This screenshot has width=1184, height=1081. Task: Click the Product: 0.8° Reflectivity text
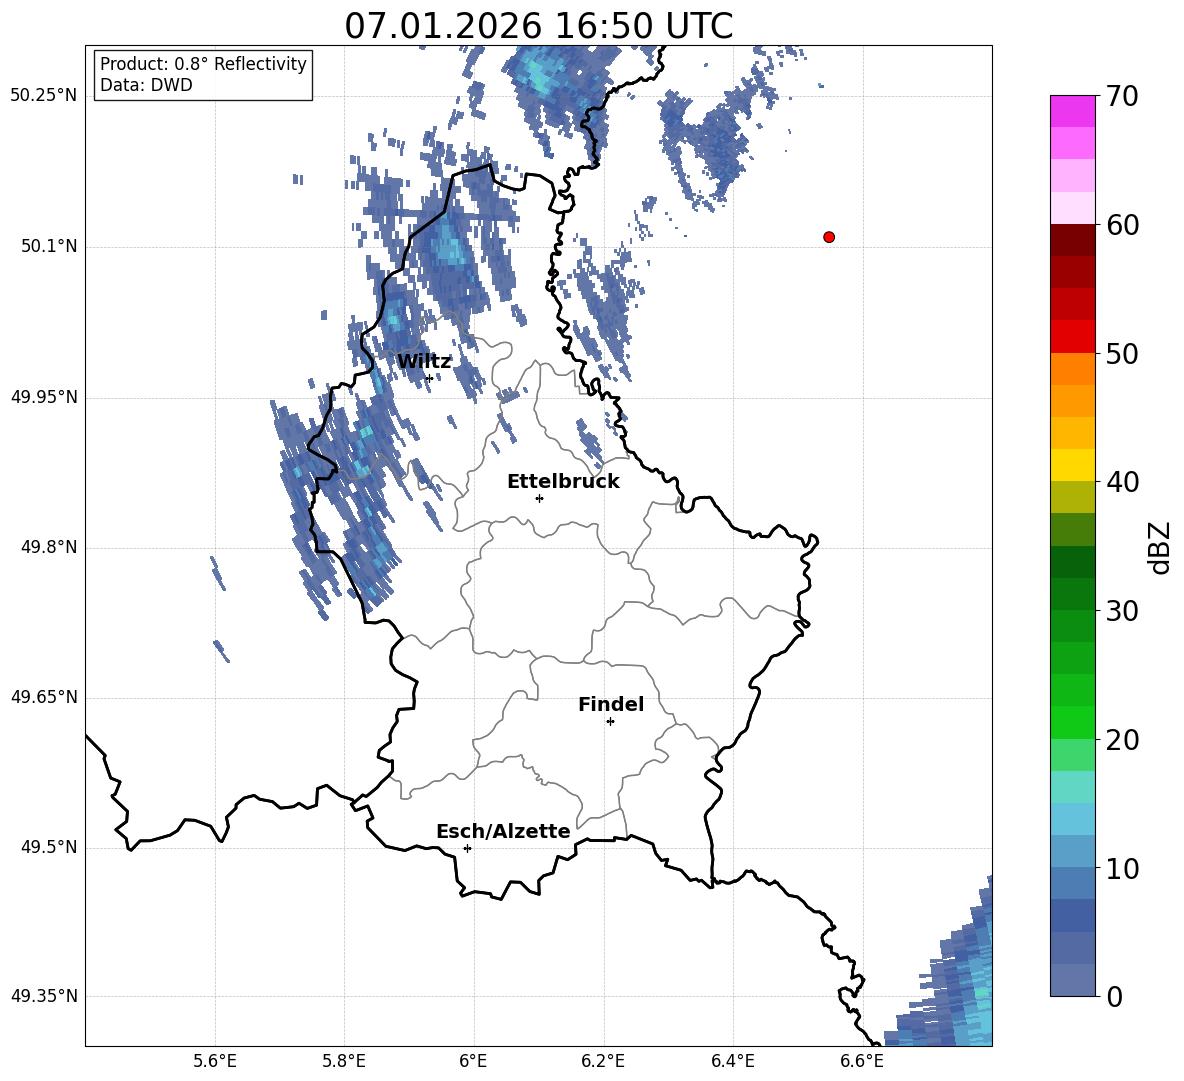pyautogui.click(x=203, y=64)
